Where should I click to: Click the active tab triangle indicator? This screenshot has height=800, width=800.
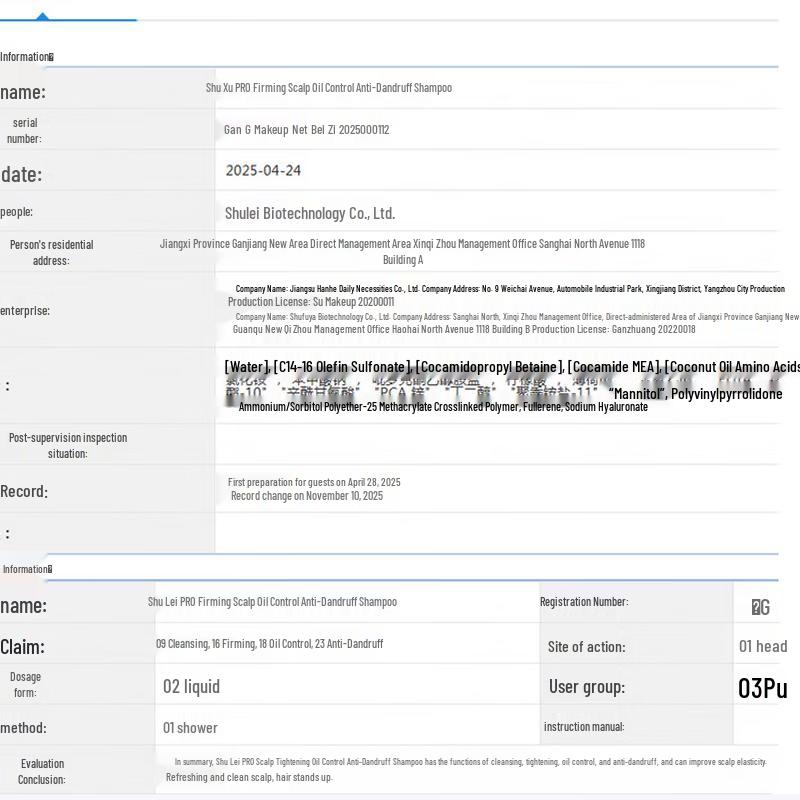[43, 16]
